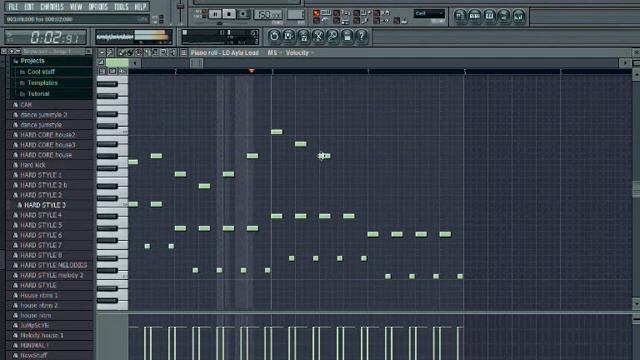Open the piano roll wrench tools menu
640x360 pixels.
(110, 53)
